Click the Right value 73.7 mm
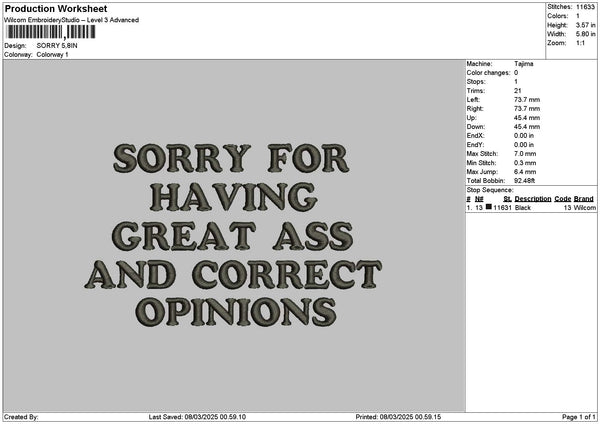Screen dimensions: 600x424 [527, 109]
